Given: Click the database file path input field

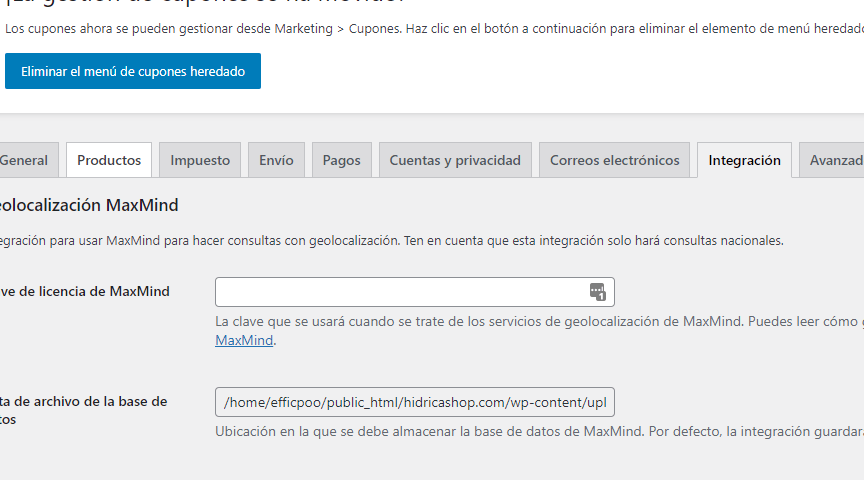Looking at the screenshot, I should (415, 402).
